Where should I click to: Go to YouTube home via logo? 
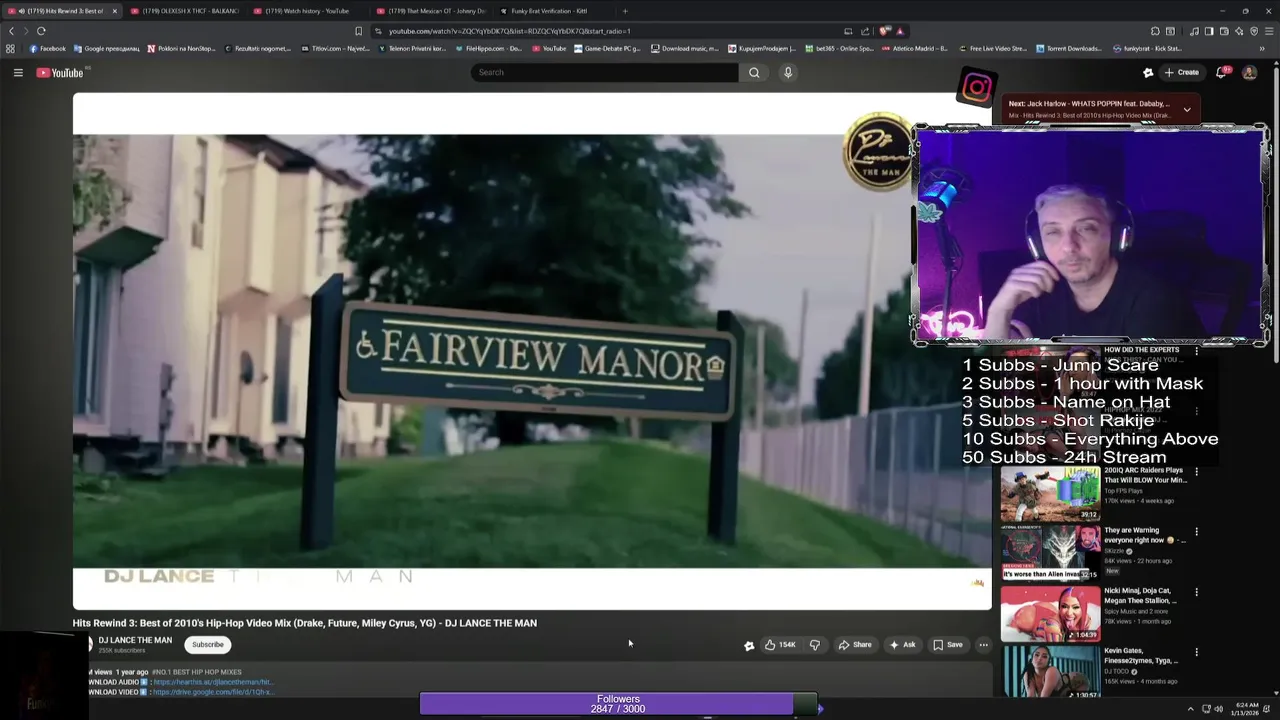tap(62, 72)
